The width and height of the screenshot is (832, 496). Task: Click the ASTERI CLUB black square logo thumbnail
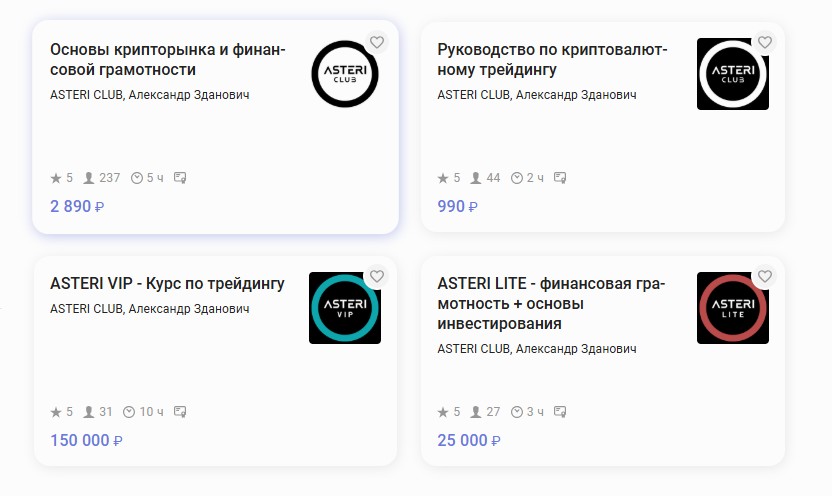[733, 73]
